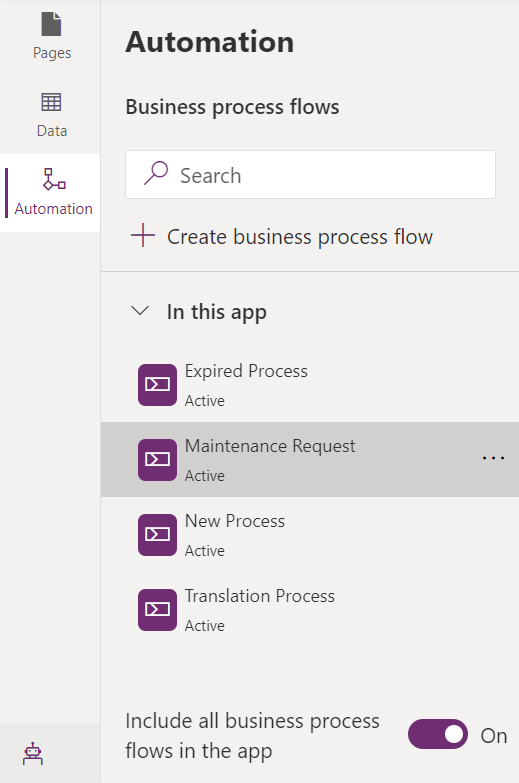The height and width of the screenshot is (783, 519).
Task: Click the New Process flow icon
Action: coord(157,534)
